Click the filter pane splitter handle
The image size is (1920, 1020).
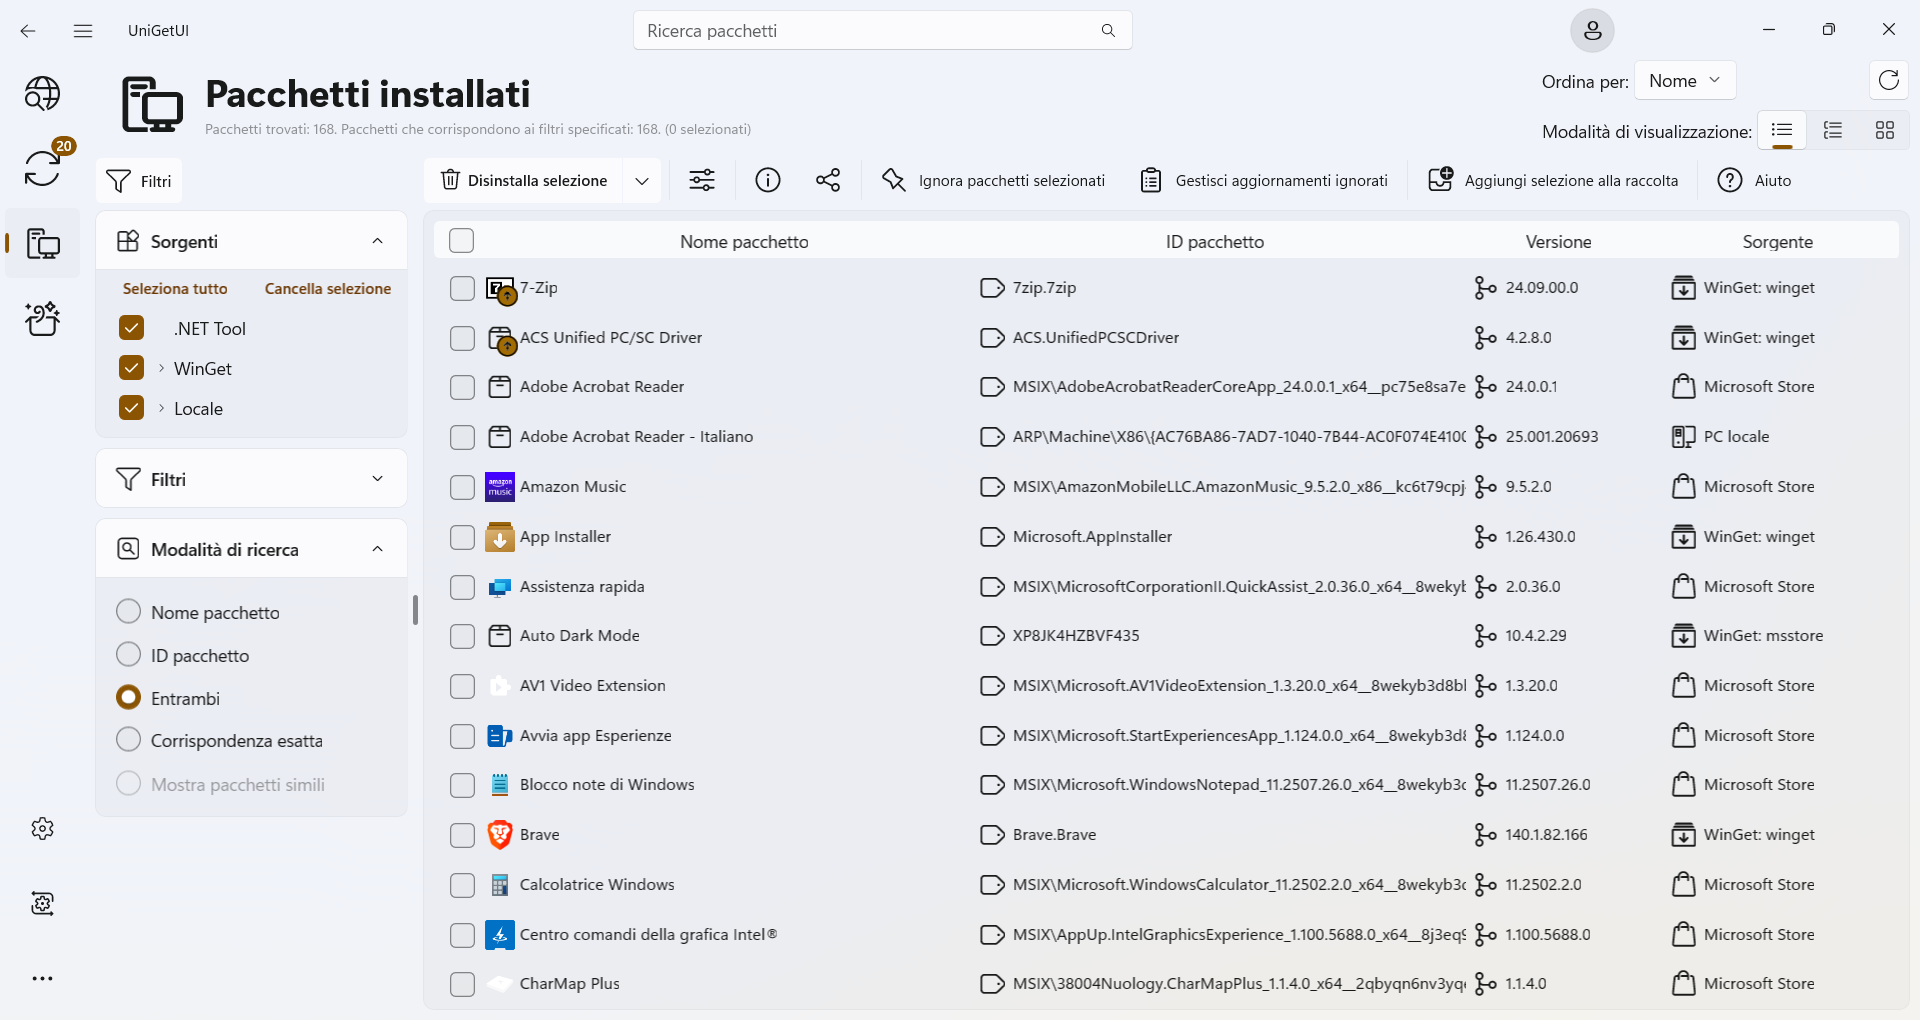click(x=415, y=610)
